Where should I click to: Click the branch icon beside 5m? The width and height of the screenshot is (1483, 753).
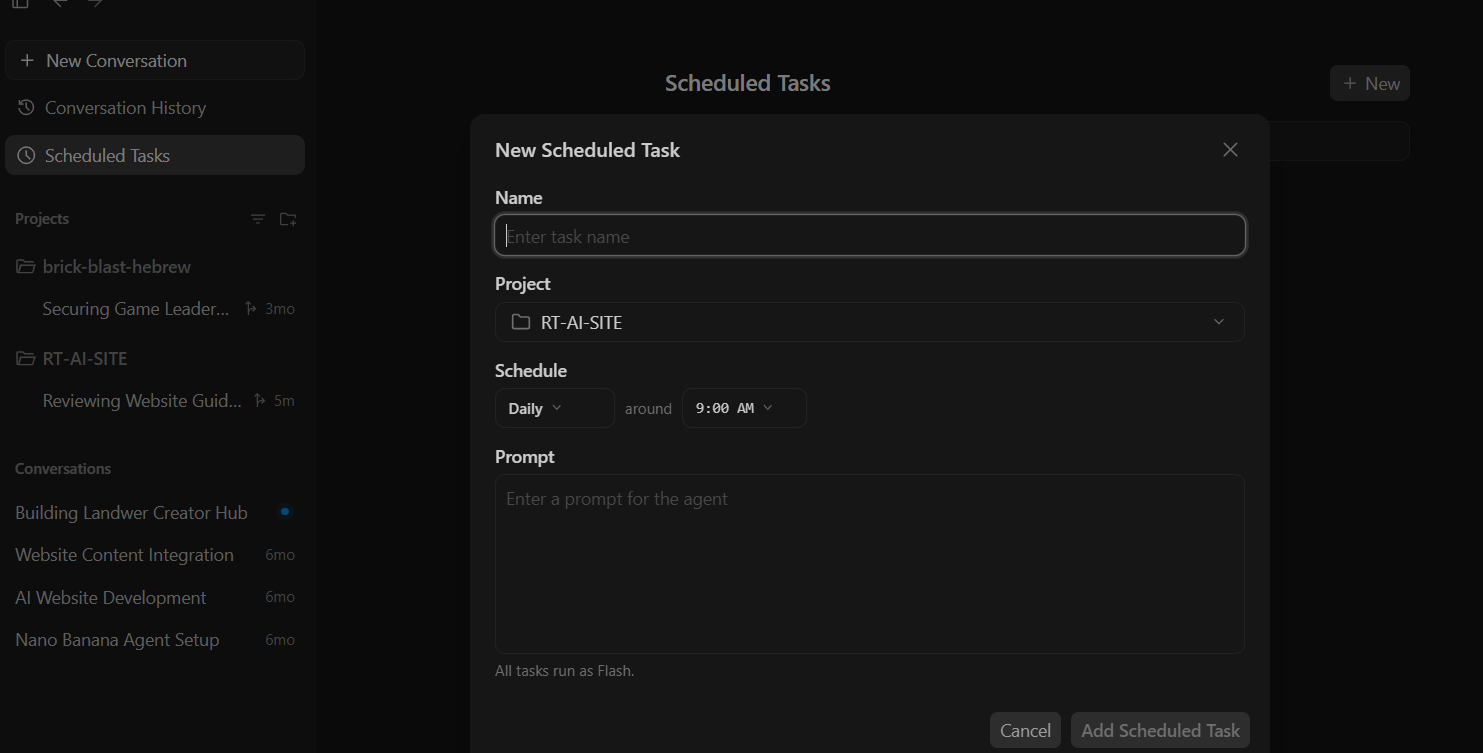click(x=260, y=401)
